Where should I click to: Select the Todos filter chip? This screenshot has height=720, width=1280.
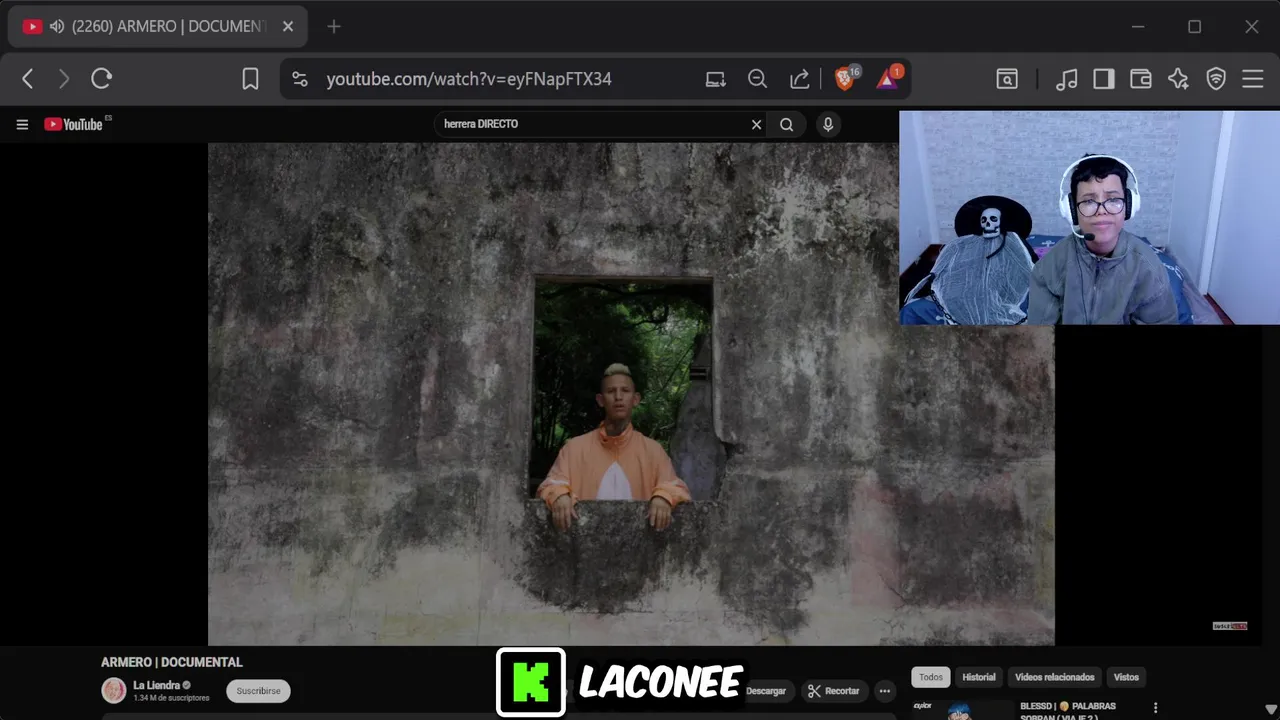(931, 677)
